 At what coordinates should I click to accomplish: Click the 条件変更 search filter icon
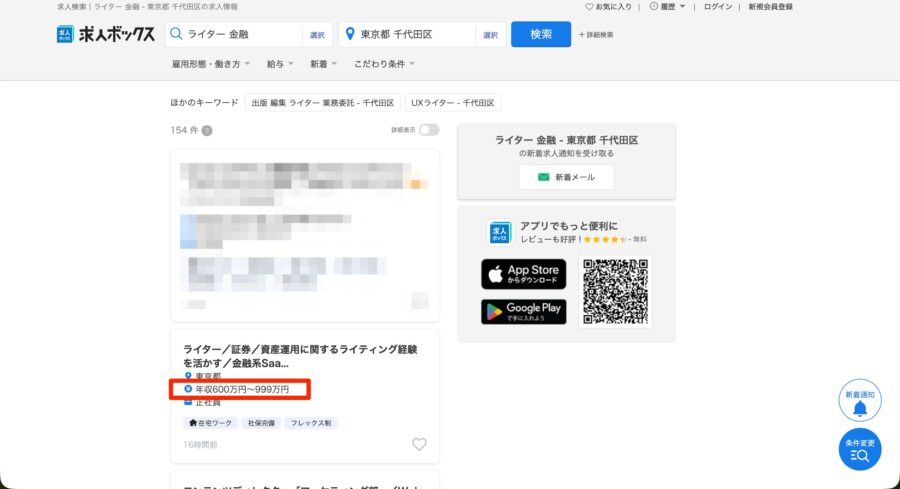point(859,450)
